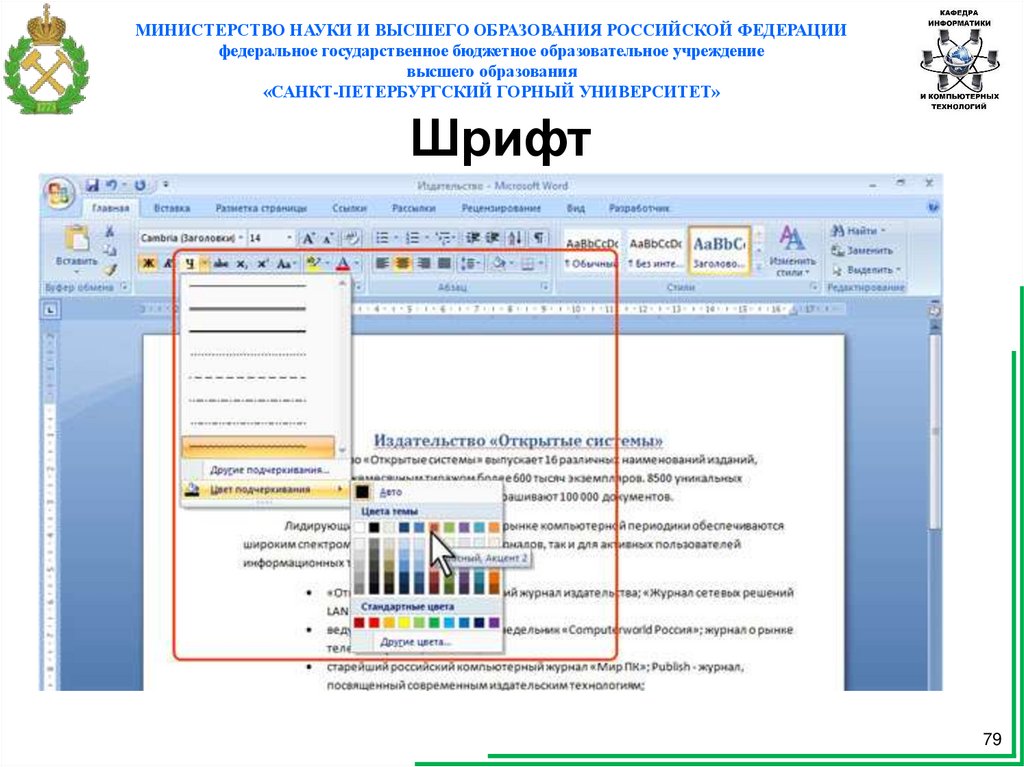Redo the last action
This screenshot has width=1024, height=767.
pyautogui.click(x=140, y=186)
